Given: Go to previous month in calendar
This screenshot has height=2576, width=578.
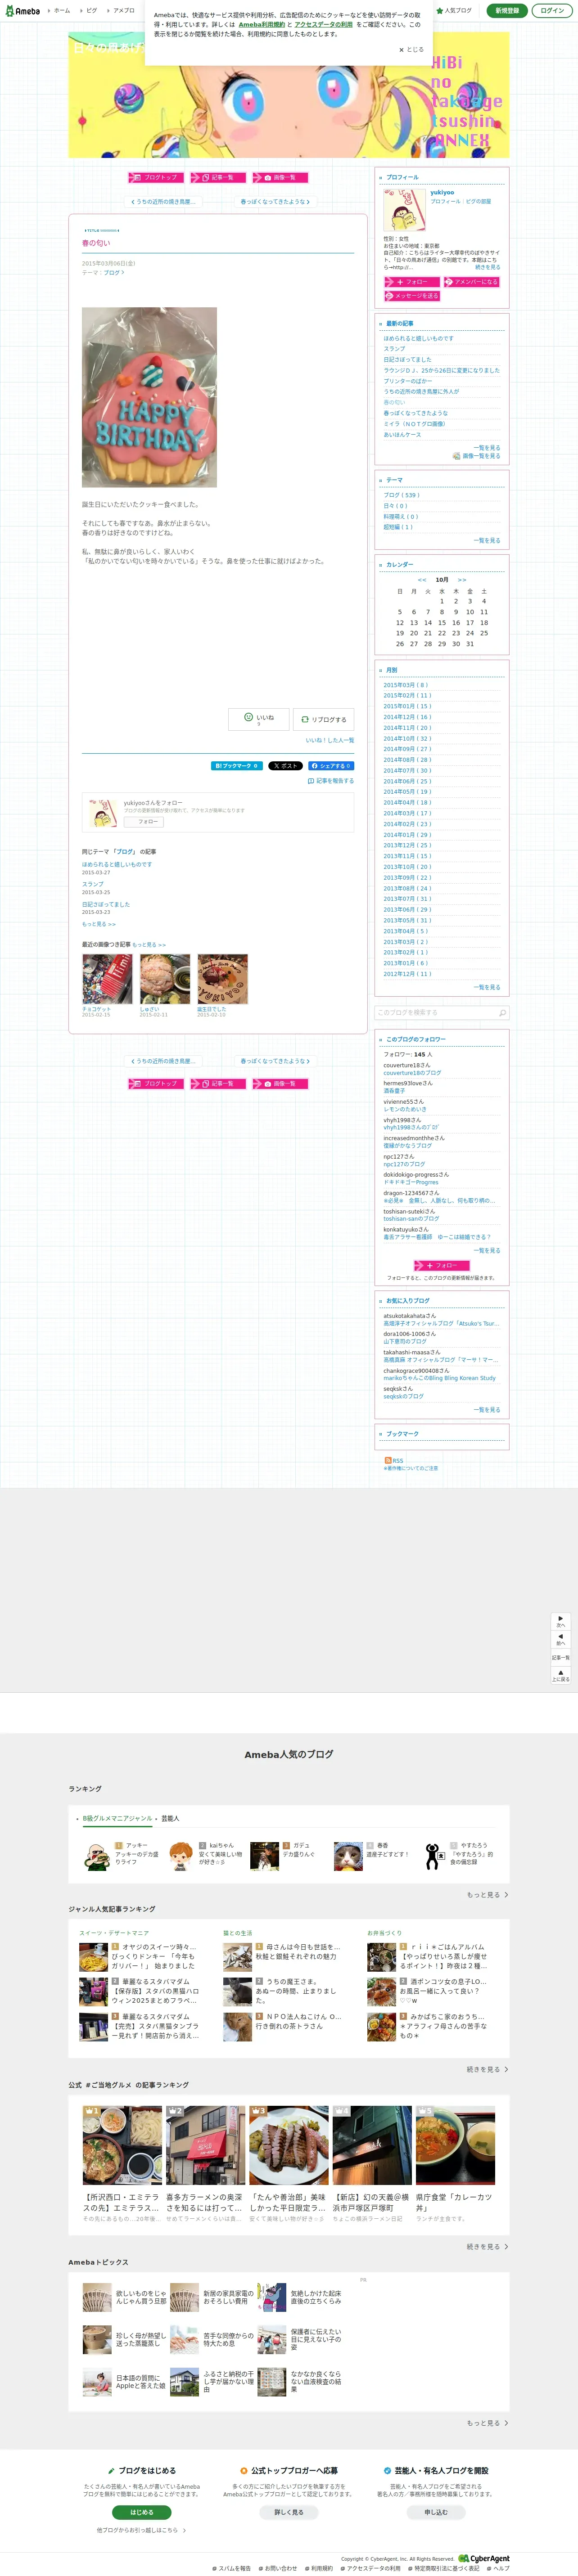Looking at the screenshot, I should point(422,580).
